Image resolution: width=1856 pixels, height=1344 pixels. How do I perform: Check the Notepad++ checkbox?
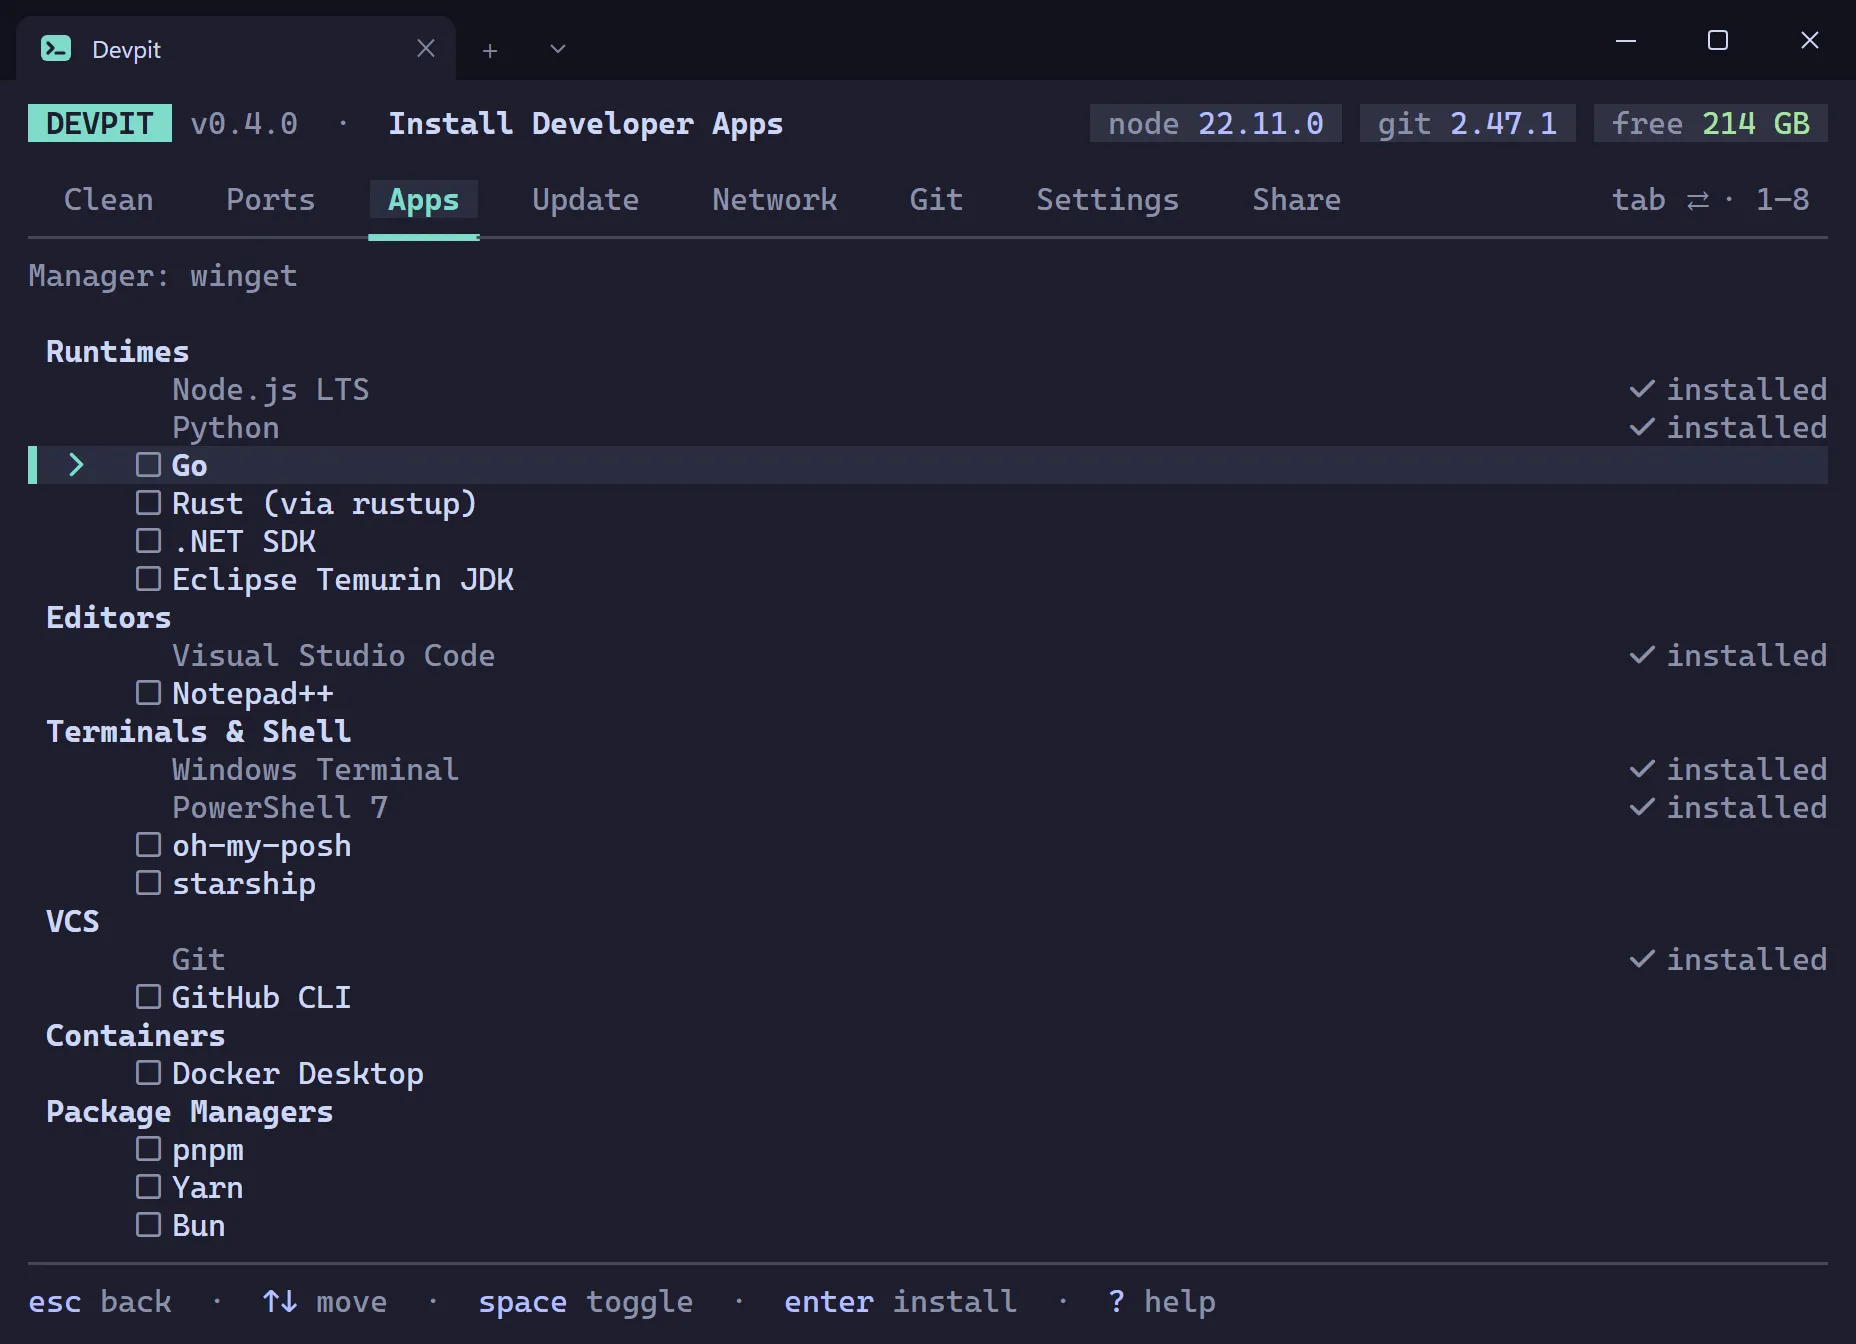[x=148, y=693]
